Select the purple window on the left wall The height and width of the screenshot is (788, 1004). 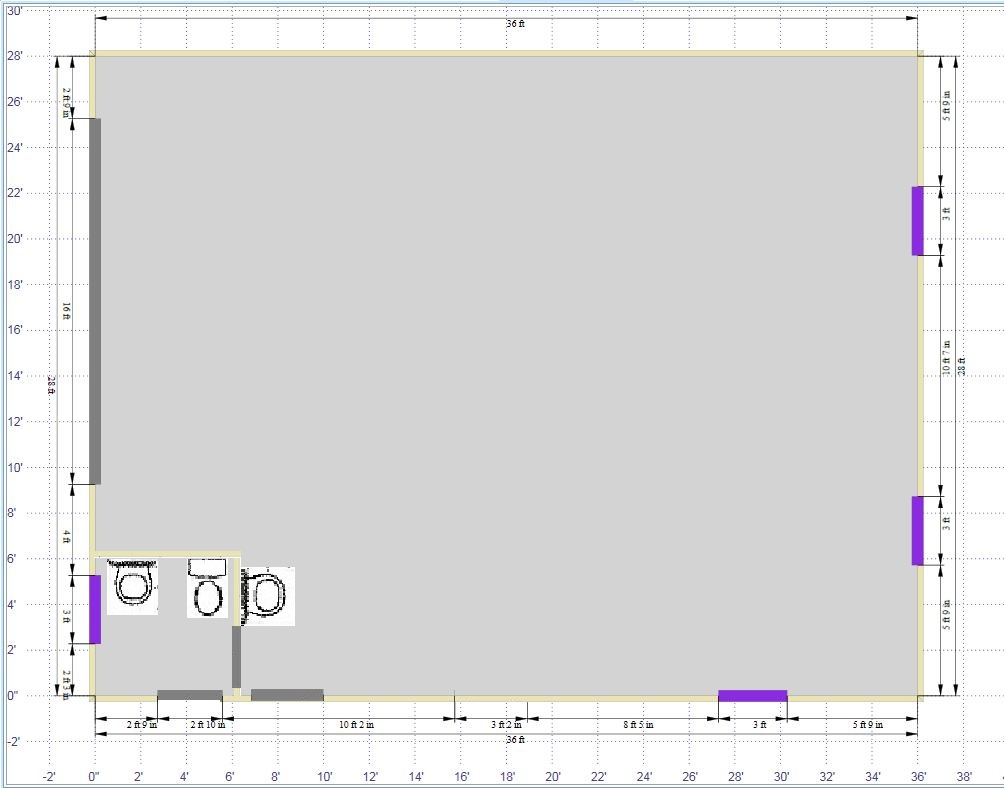(95, 609)
